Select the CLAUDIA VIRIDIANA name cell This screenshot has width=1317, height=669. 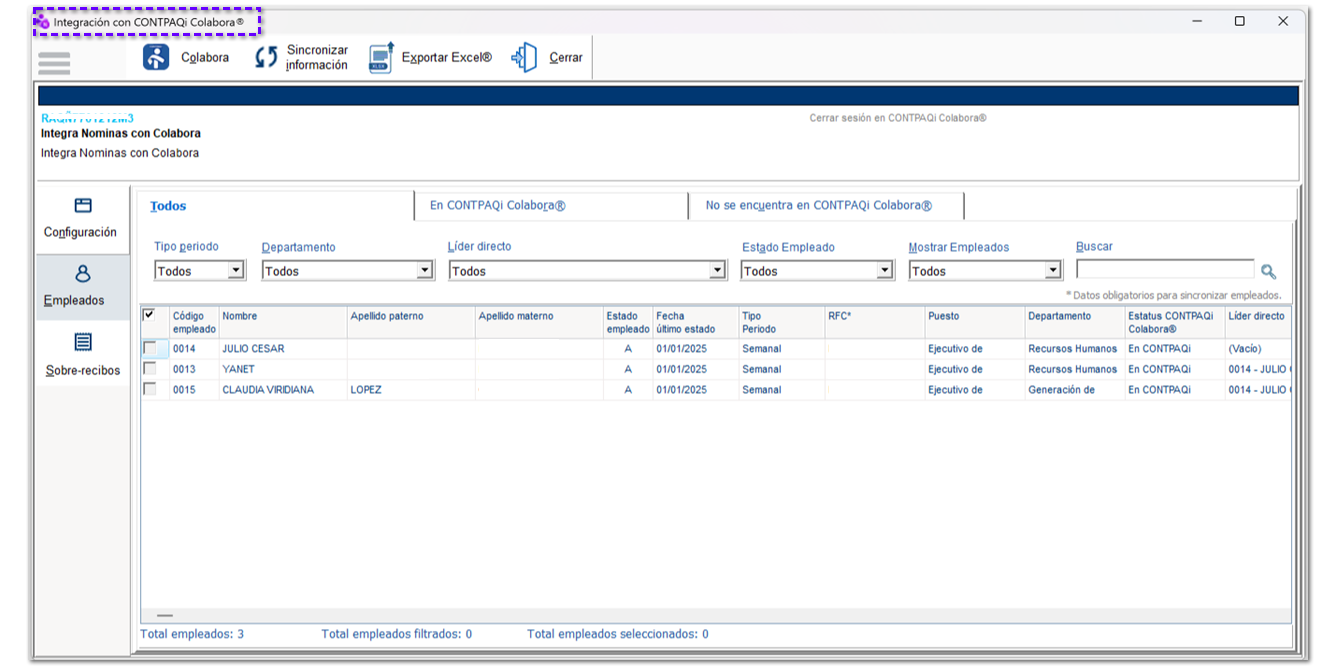click(x=283, y=390)
